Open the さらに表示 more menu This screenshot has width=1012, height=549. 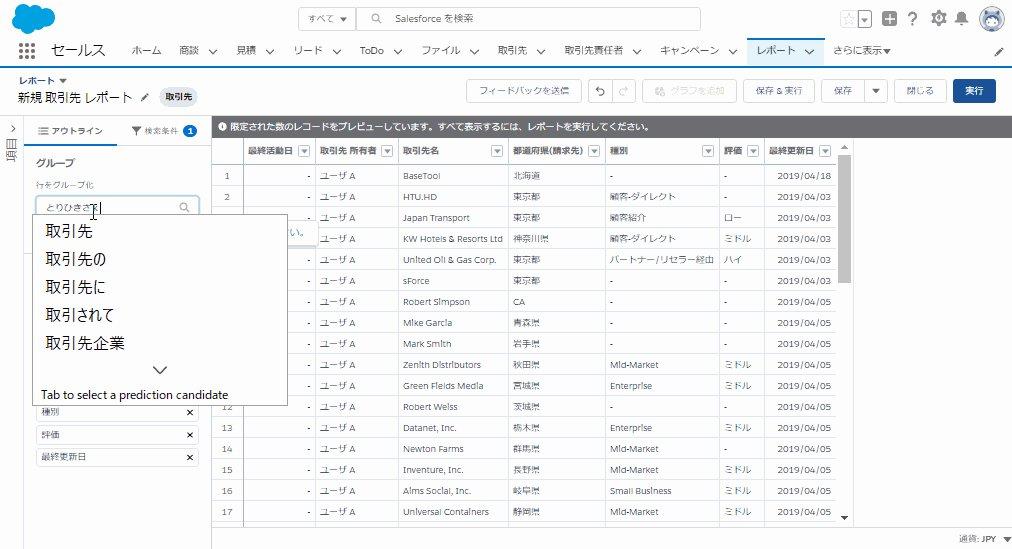pos(862,50)
